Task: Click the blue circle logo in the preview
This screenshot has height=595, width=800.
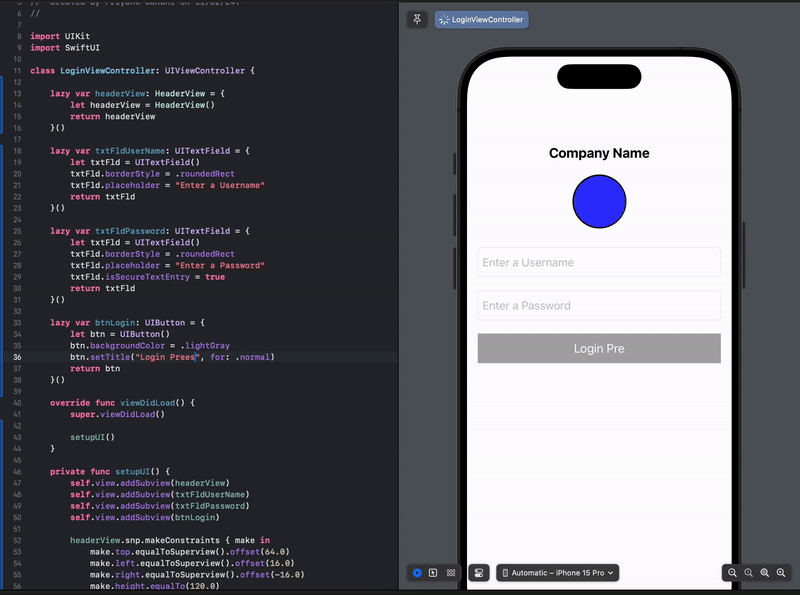Action: (598, 201)
